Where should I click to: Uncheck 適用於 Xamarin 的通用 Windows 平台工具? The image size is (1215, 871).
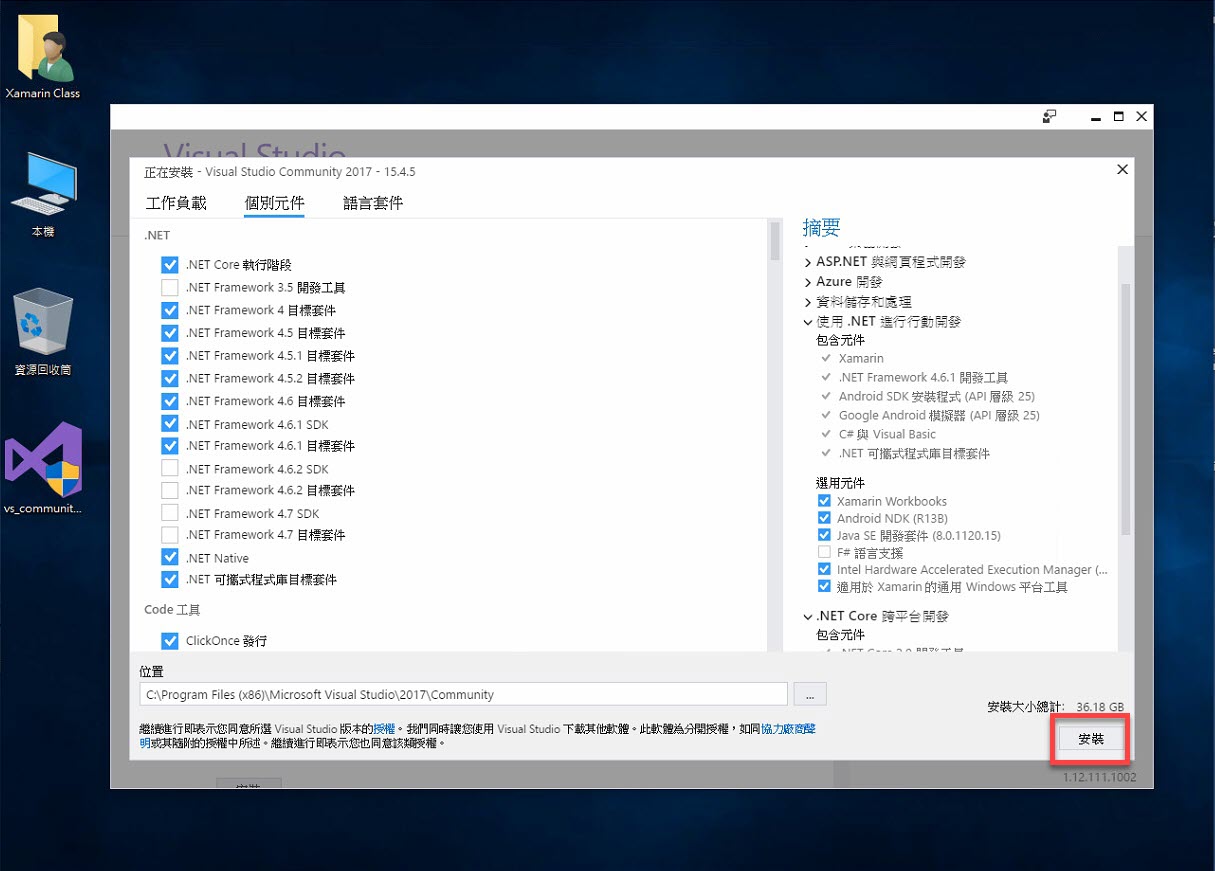click(824, 586)
